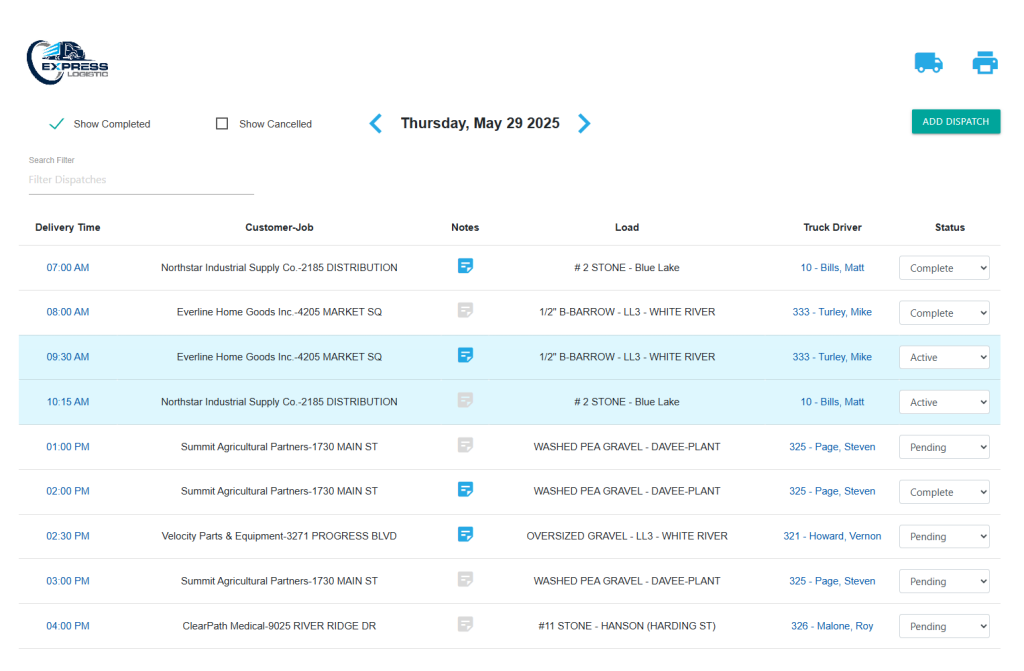This screenshot has height=671, width=1024.
Task: Click the gray notes icon for 04:00 PM
Action: tap(465, 624)
